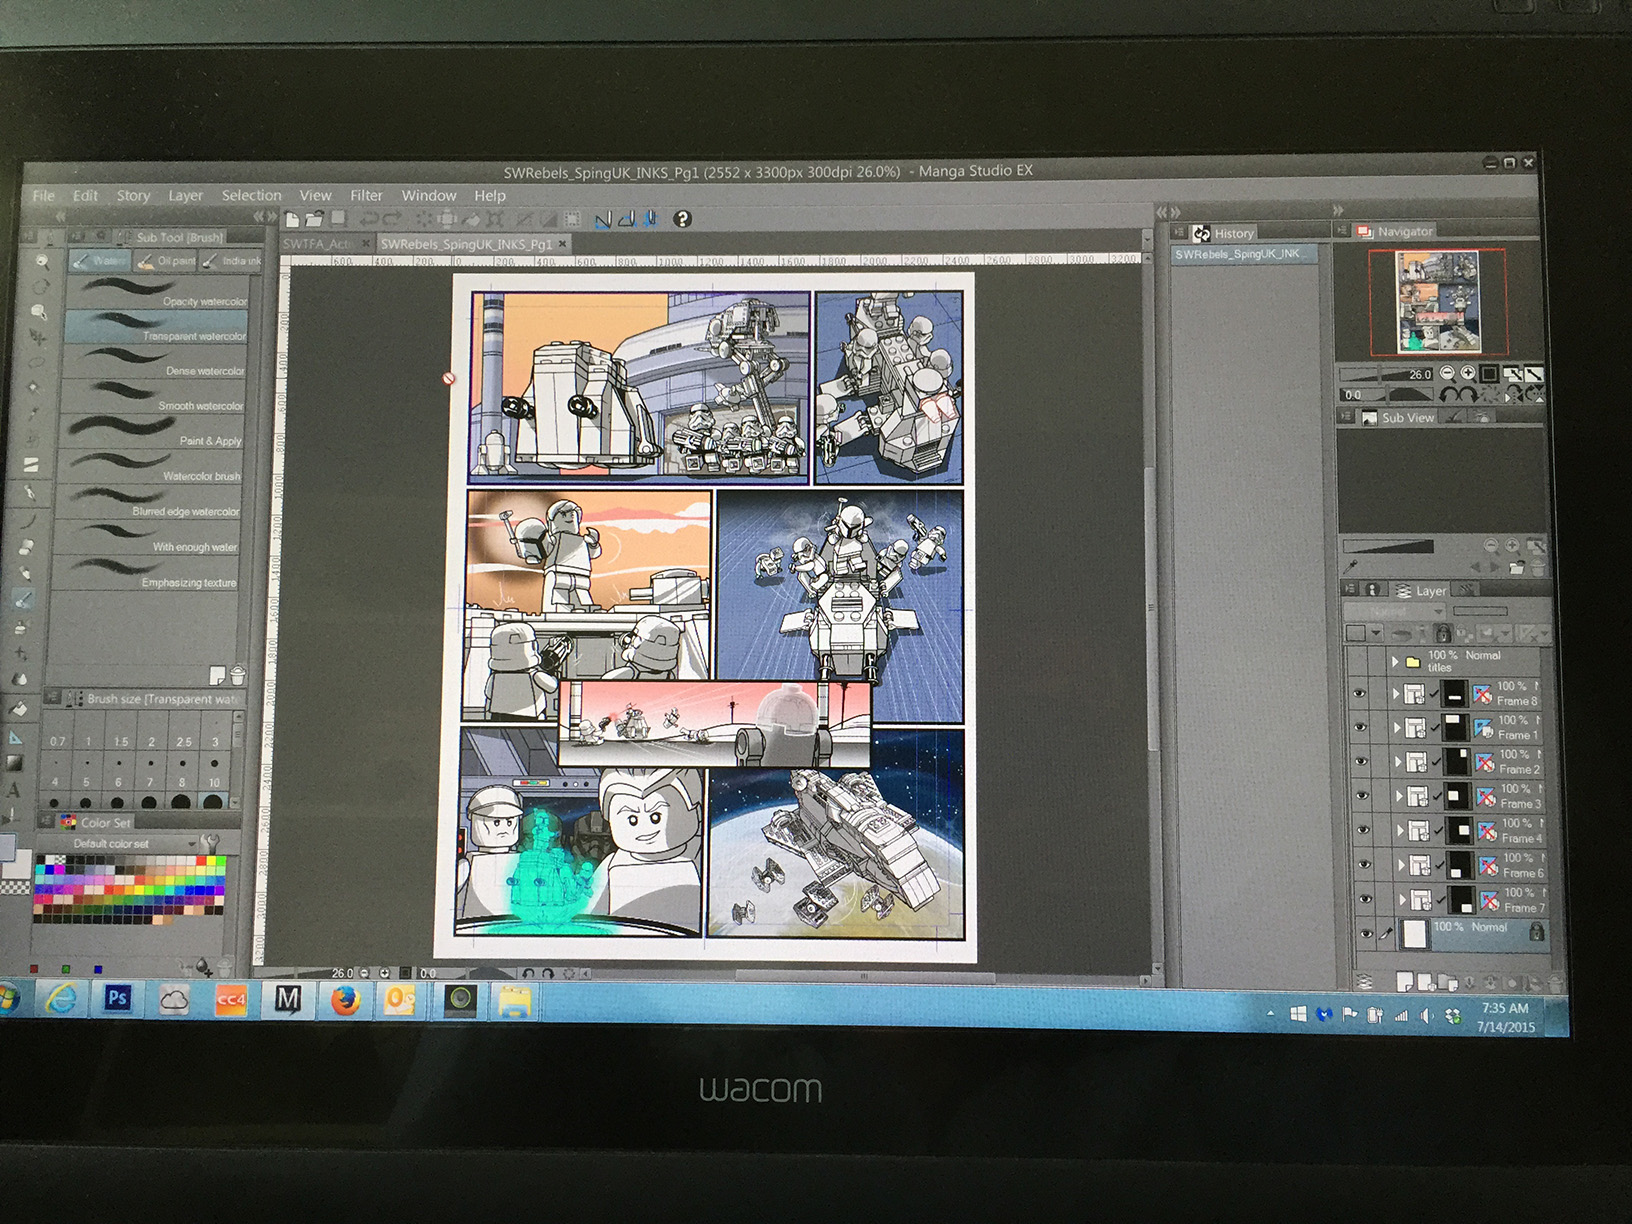Viewport: 1632px width, 1224px height.
Task: Open the Filter menu
Action: 366,196
